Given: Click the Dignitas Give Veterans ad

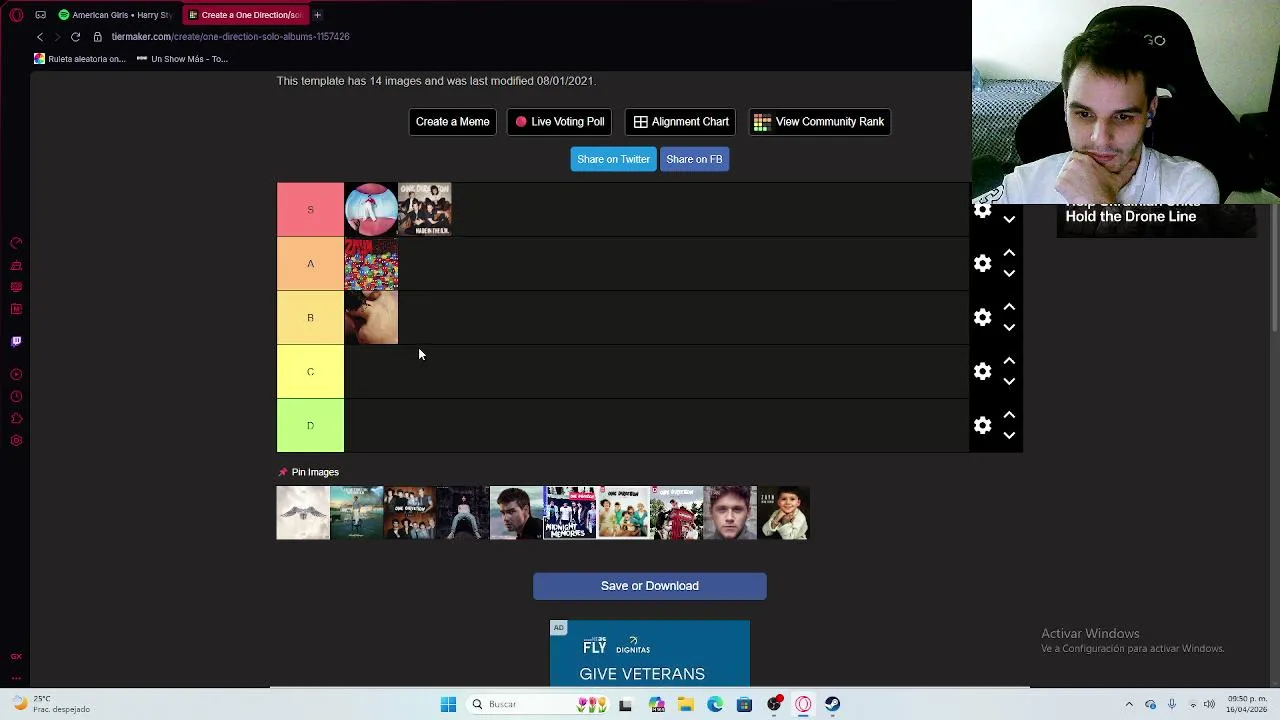Looking at the screenshot, I should tap(650, 654).
